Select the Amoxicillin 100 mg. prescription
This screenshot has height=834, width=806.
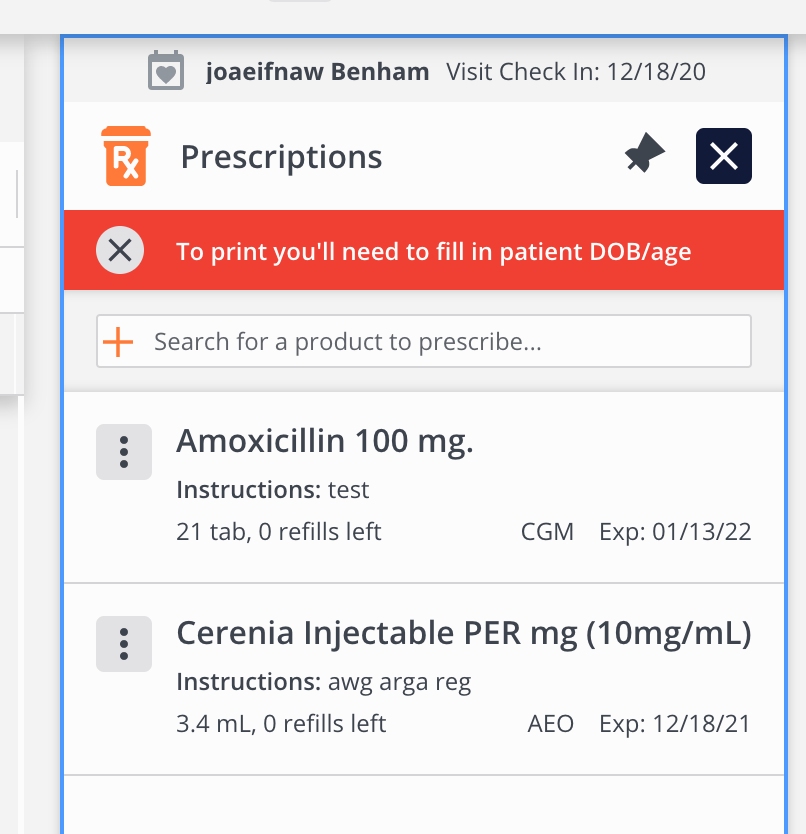pos(325,441)
